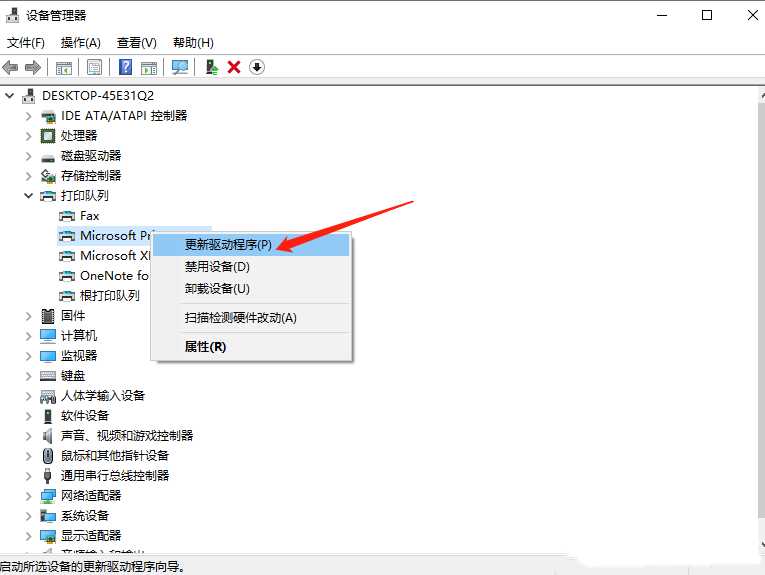Image resolution: width=765 pixels, height=575 pixels.
Task: Collapse the DESKTOP-45E31Q2 root node
Action: click(10, 96)
